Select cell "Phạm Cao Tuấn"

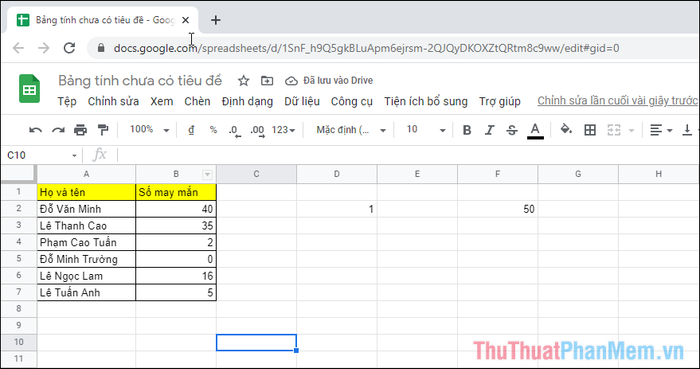click(x=87, y=242)
